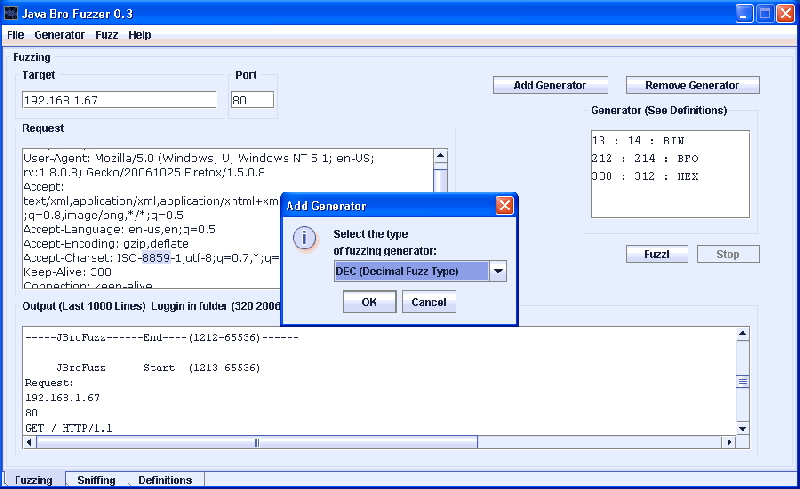Click the Output area scroll down arrow
This screenshot has width=800, height=489.
(x=742, y=429)
